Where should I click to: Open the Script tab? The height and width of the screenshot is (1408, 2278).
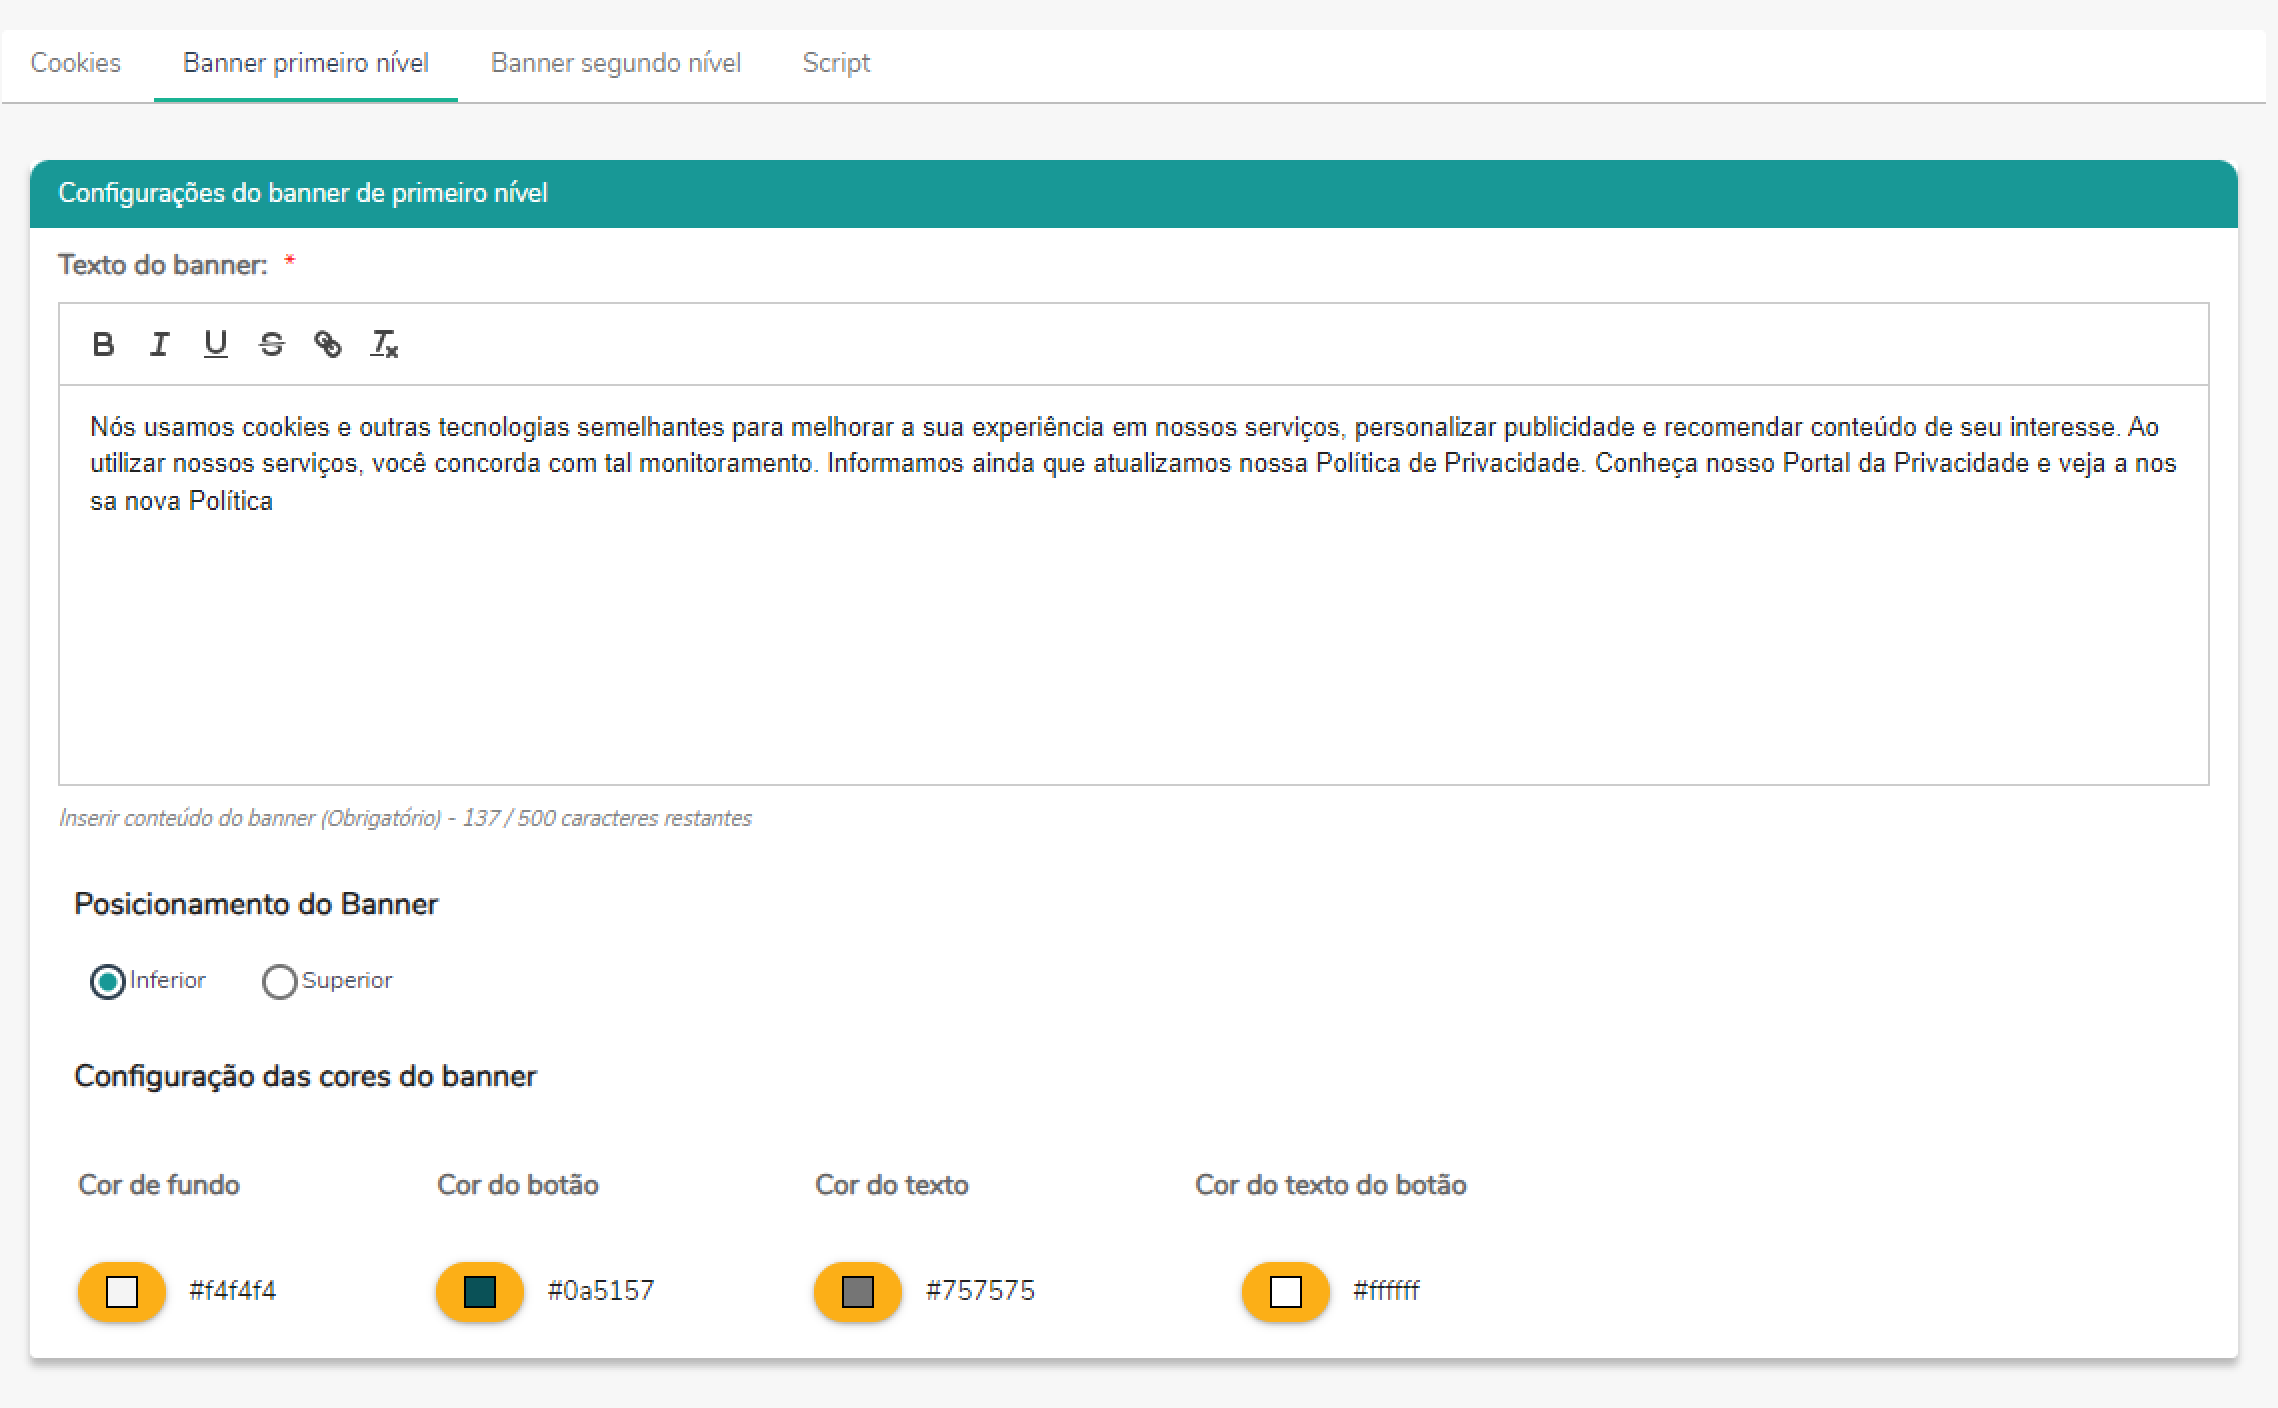(x=836, y=63)
